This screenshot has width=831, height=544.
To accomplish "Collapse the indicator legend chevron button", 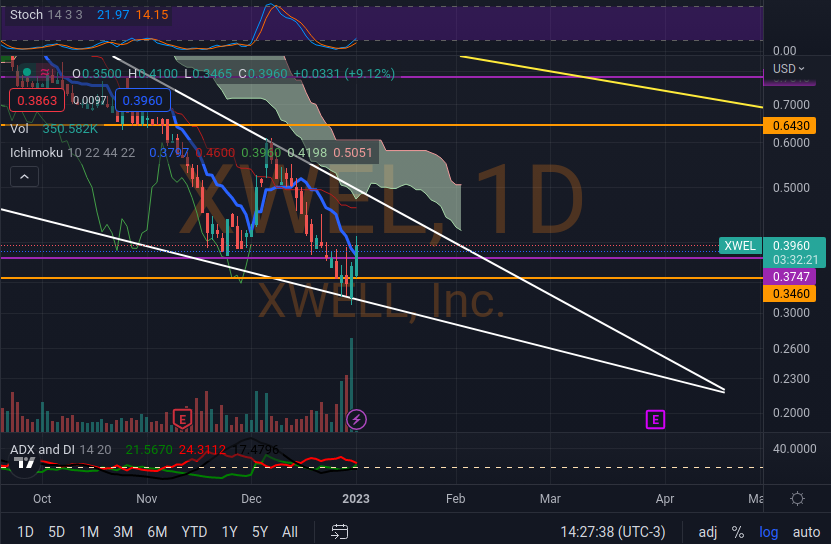I will 24,177.
